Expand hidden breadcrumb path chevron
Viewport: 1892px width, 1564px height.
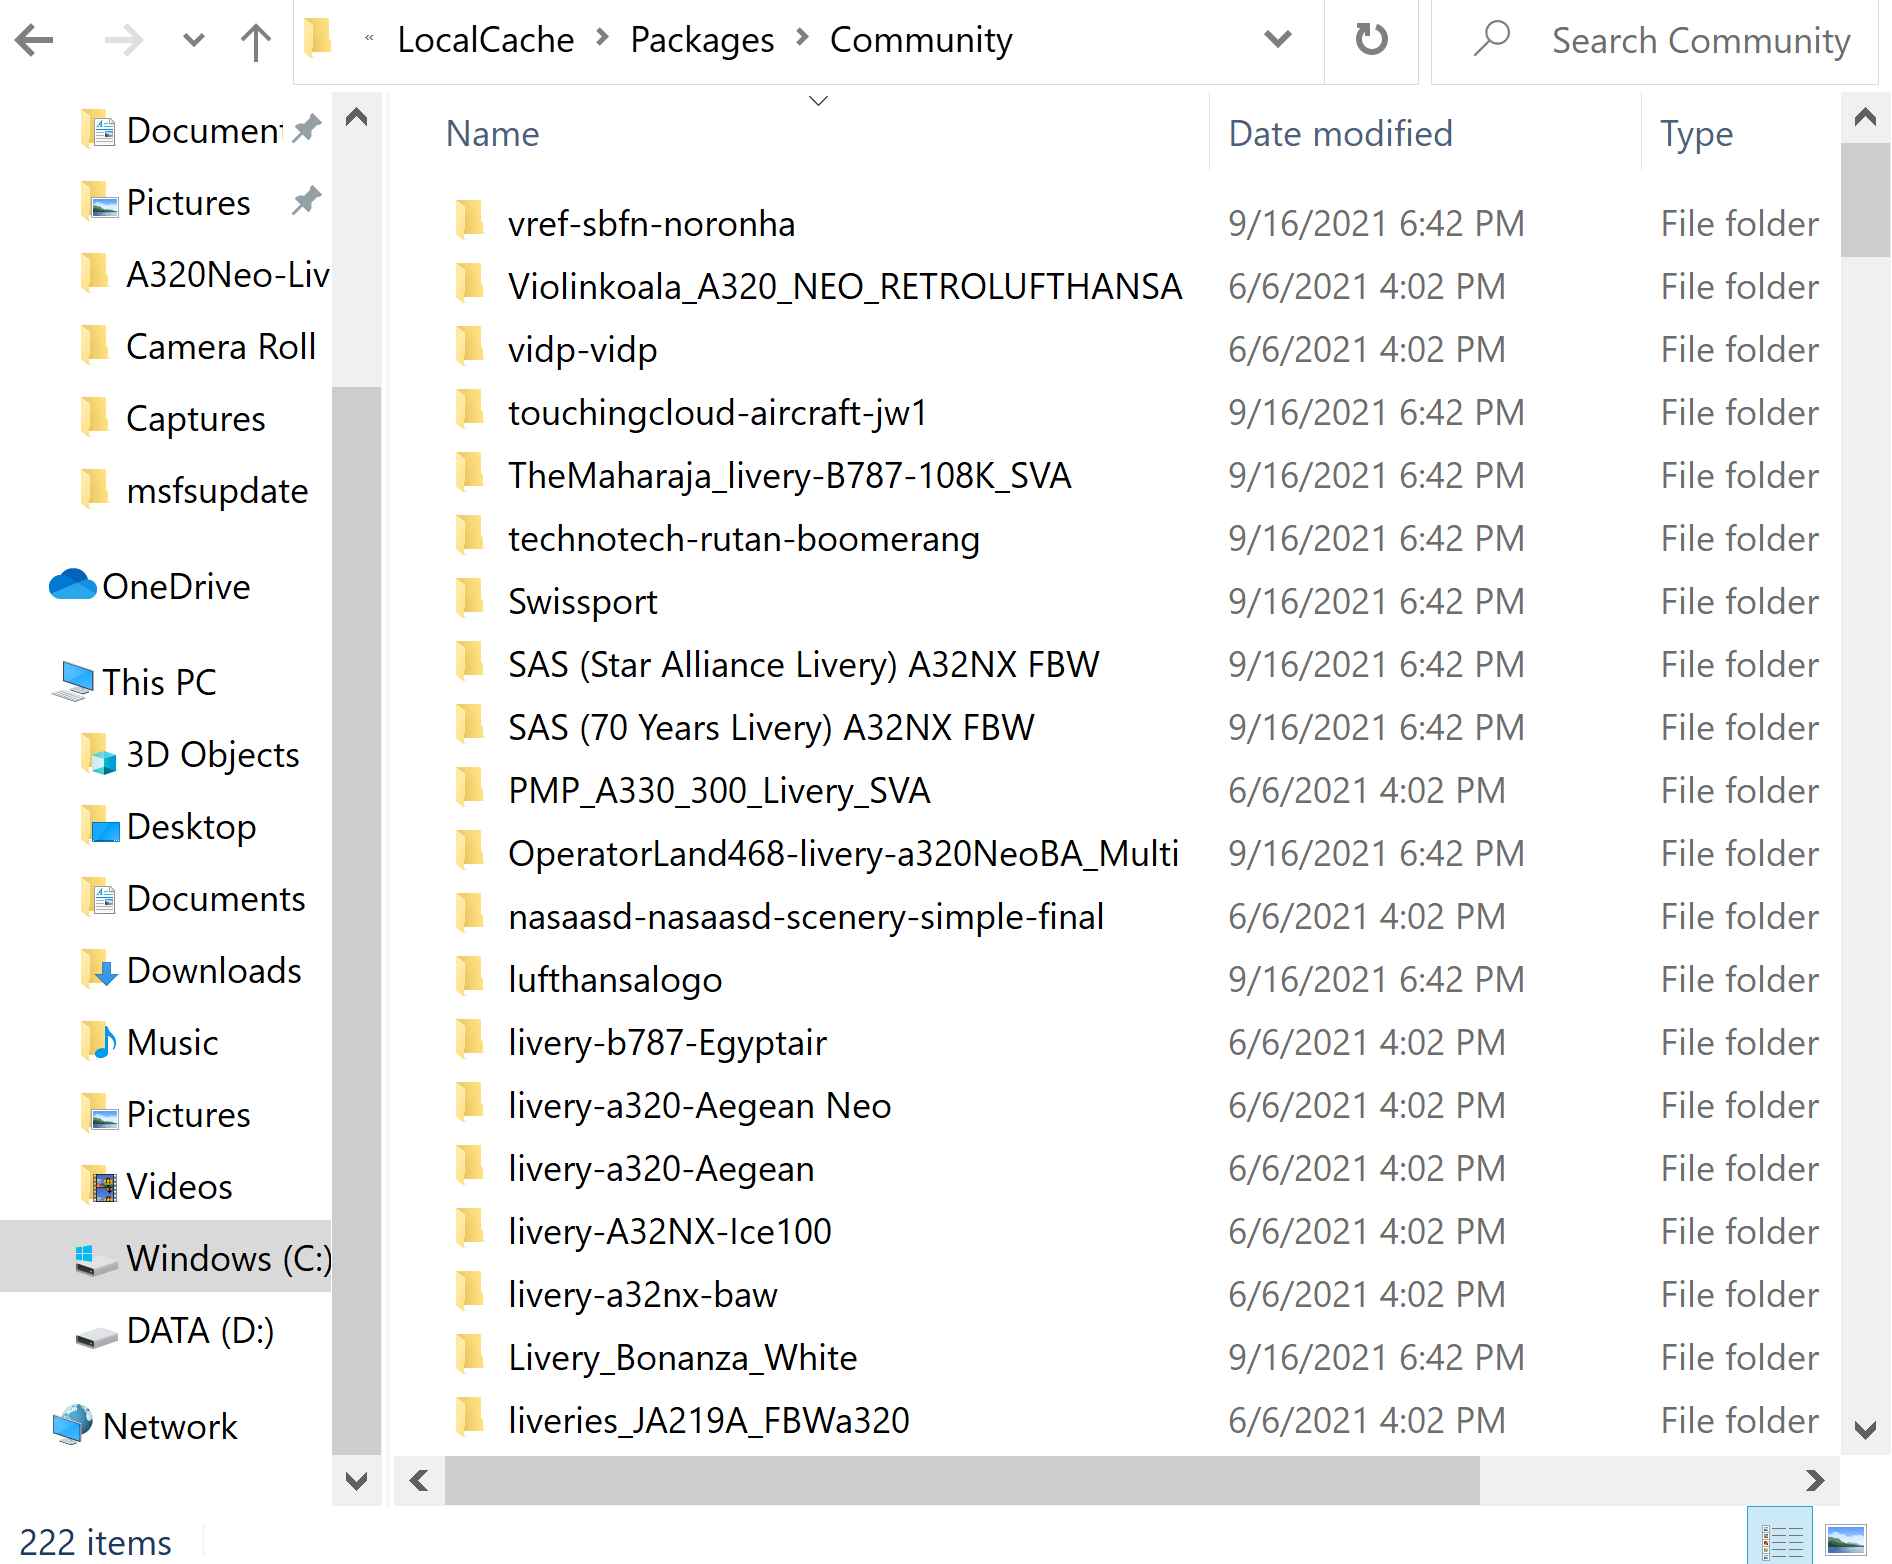(369, 40)
